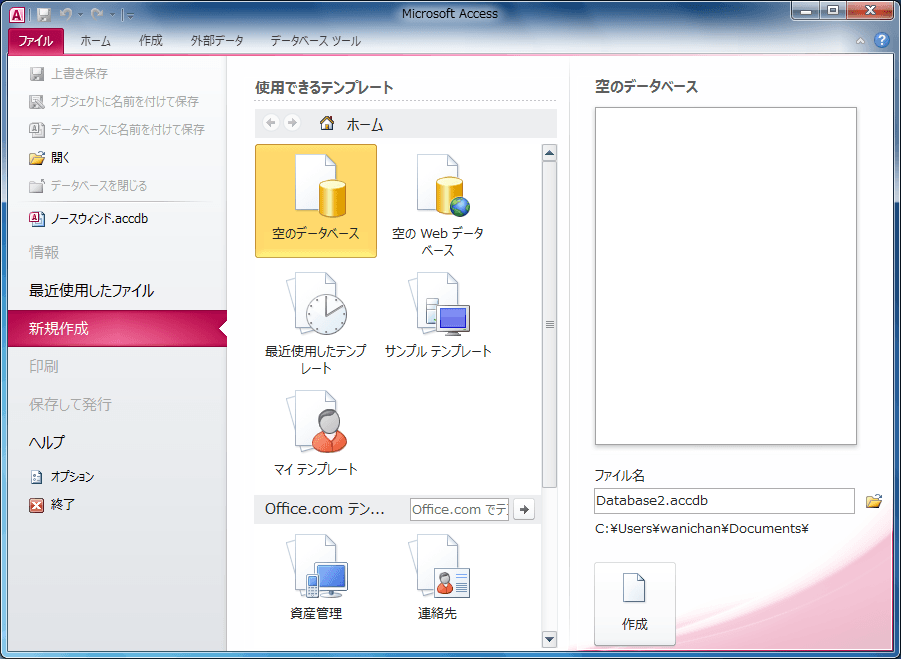Choose データベースに名前を付けて保存
Viewport: 901px width, 659px height.
pos(117,130)
